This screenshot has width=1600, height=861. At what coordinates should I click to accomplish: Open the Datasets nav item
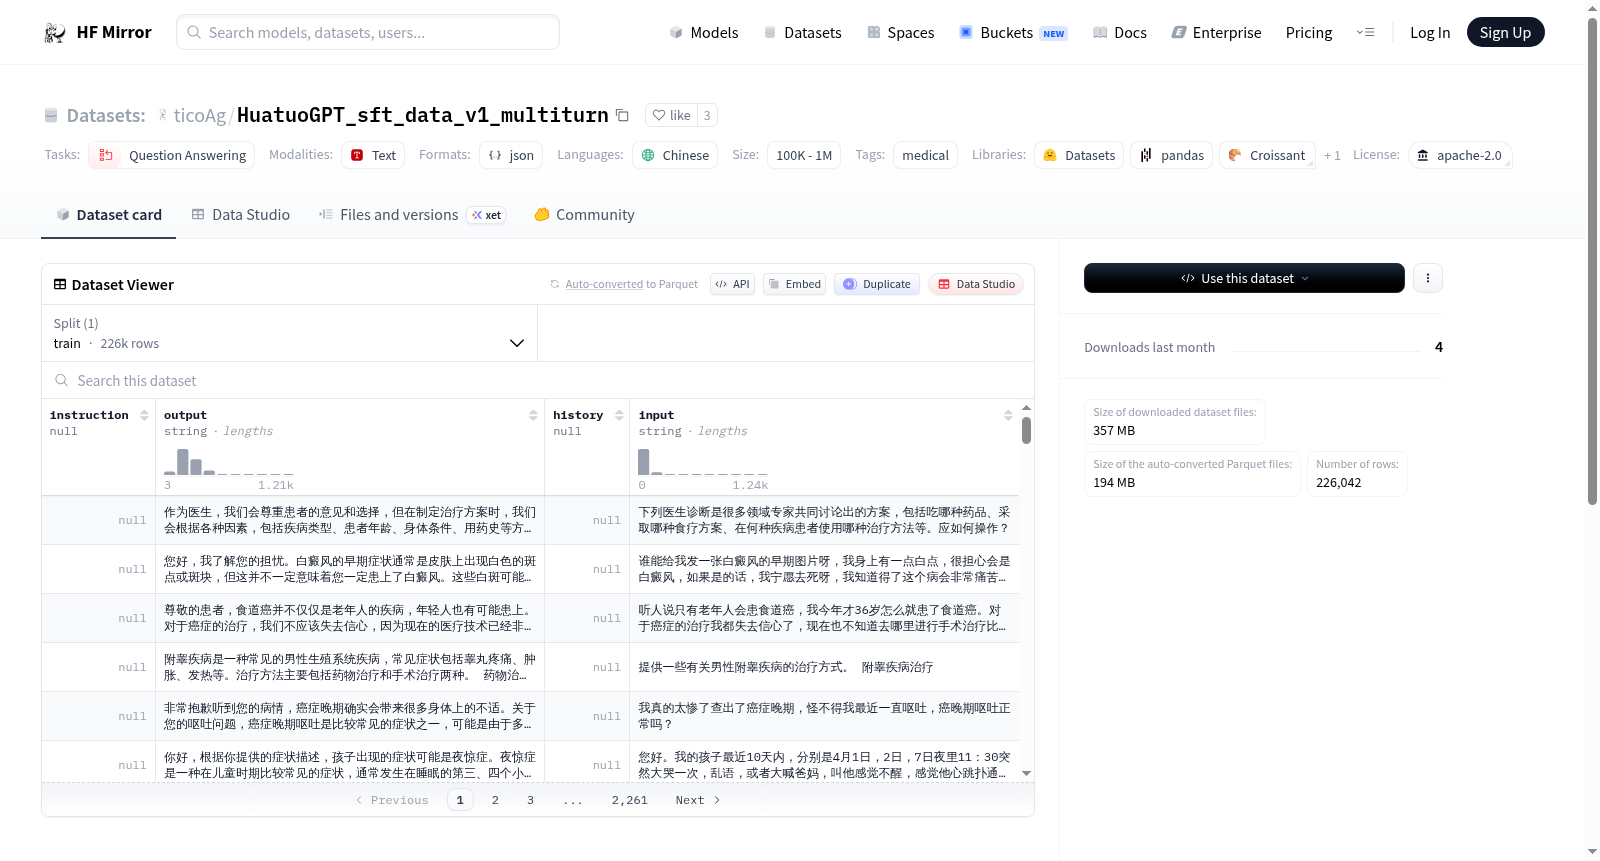(x=802, y=33)
